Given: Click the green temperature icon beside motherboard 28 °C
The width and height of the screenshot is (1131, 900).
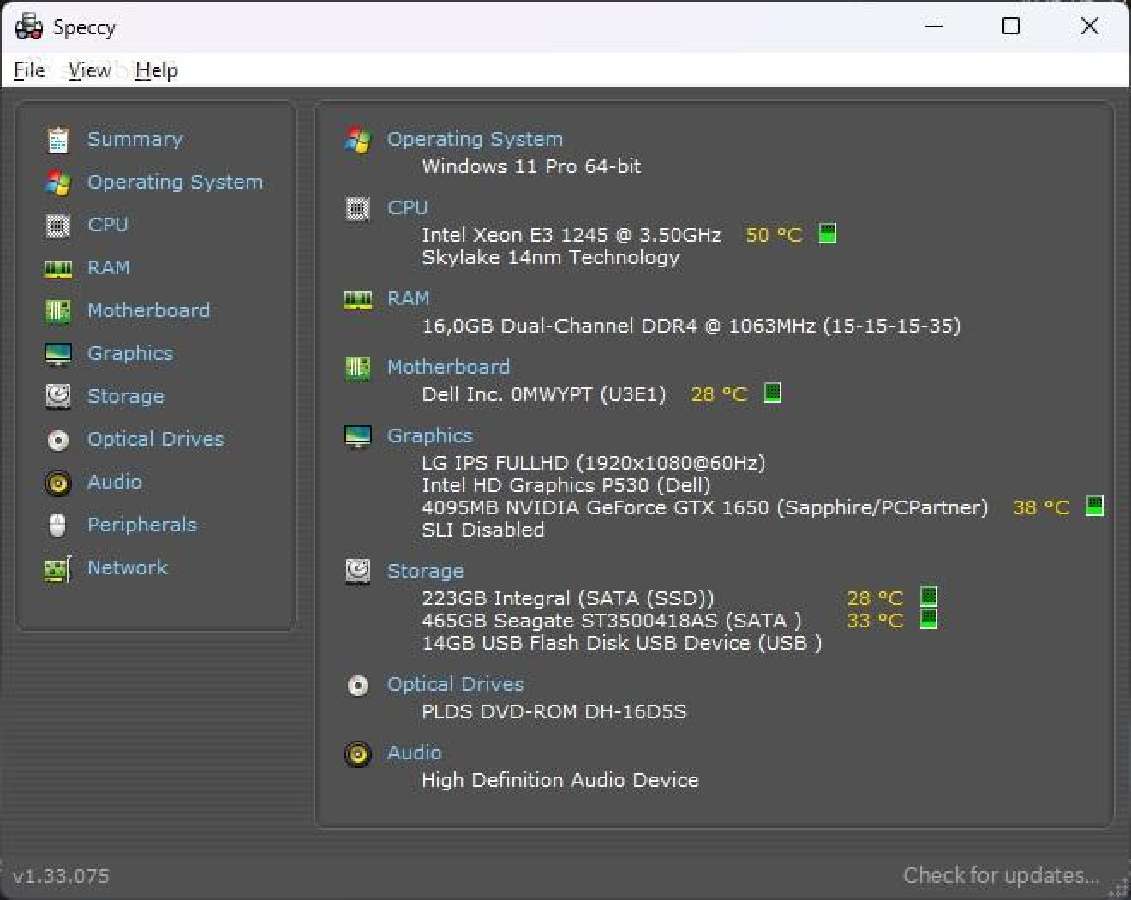Looking at the screenshot, I should click(773, 393).
